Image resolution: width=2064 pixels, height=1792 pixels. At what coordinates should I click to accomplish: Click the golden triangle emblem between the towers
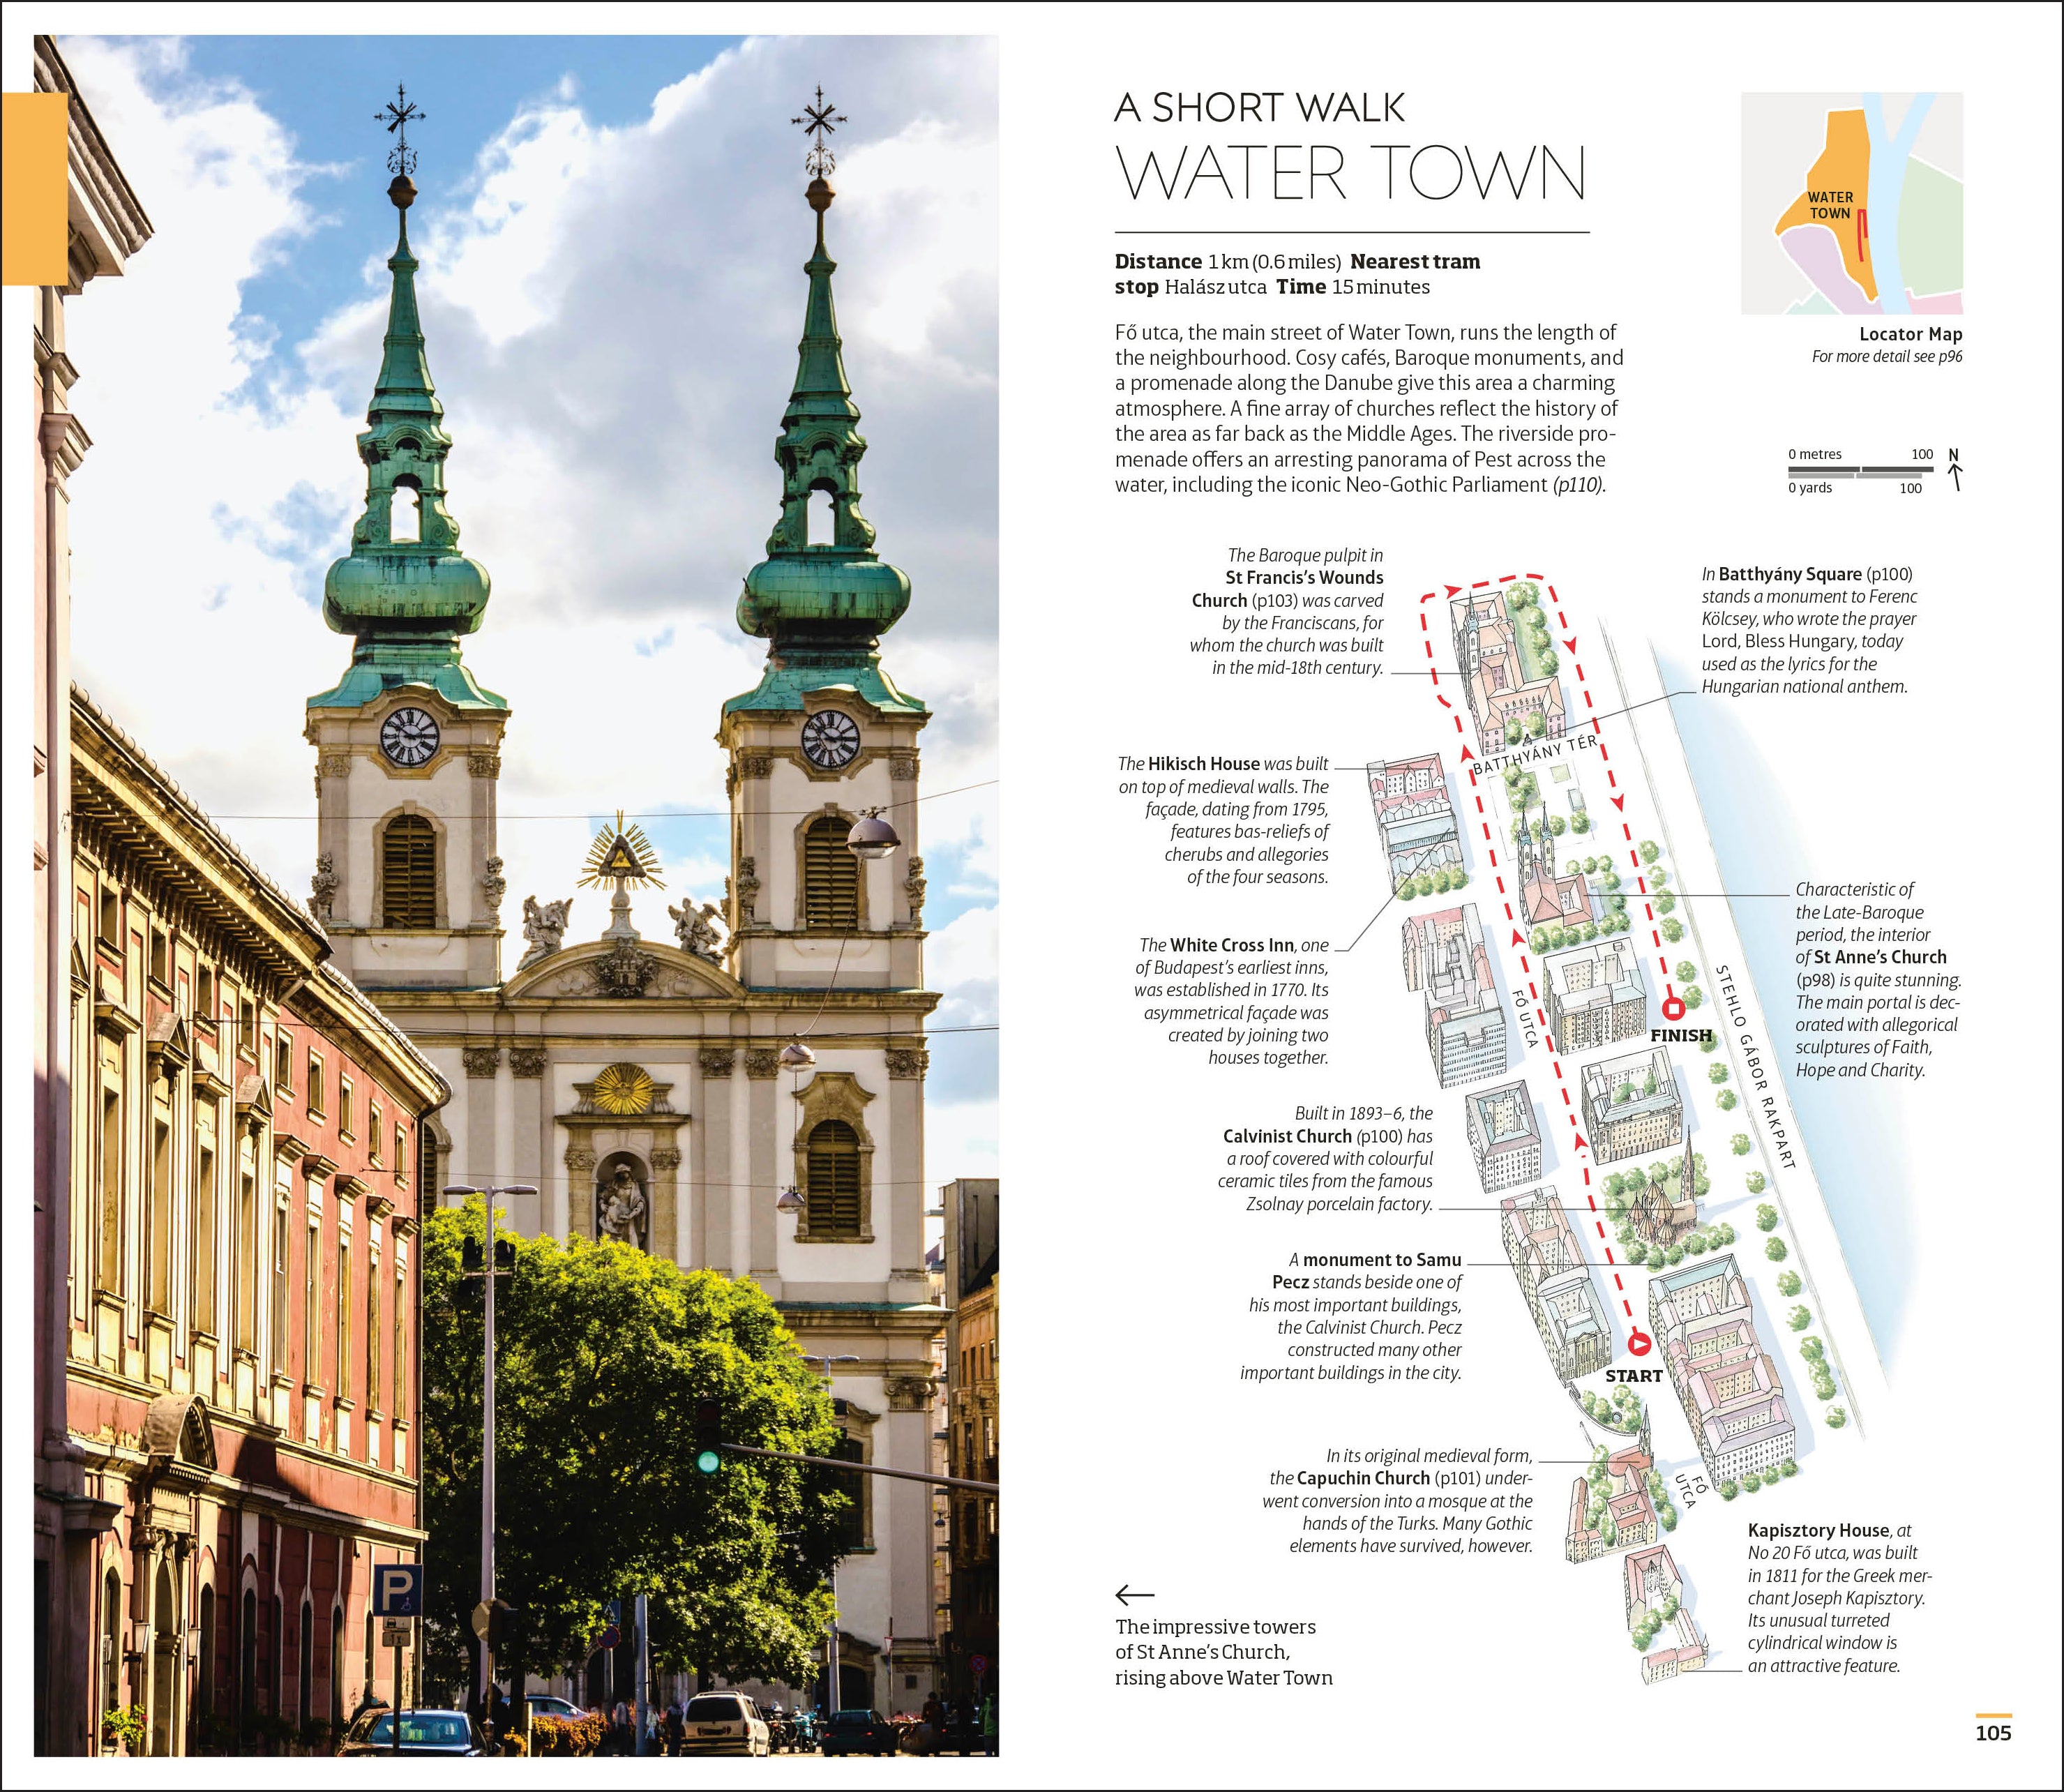coord(620,857)
